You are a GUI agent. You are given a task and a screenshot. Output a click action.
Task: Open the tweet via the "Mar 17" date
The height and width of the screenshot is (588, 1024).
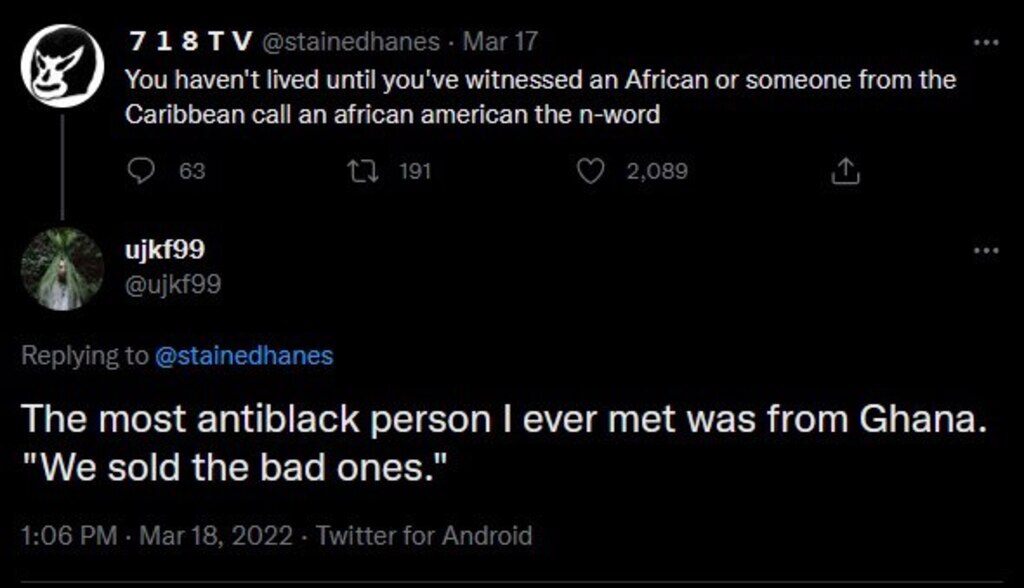[514, 42]
